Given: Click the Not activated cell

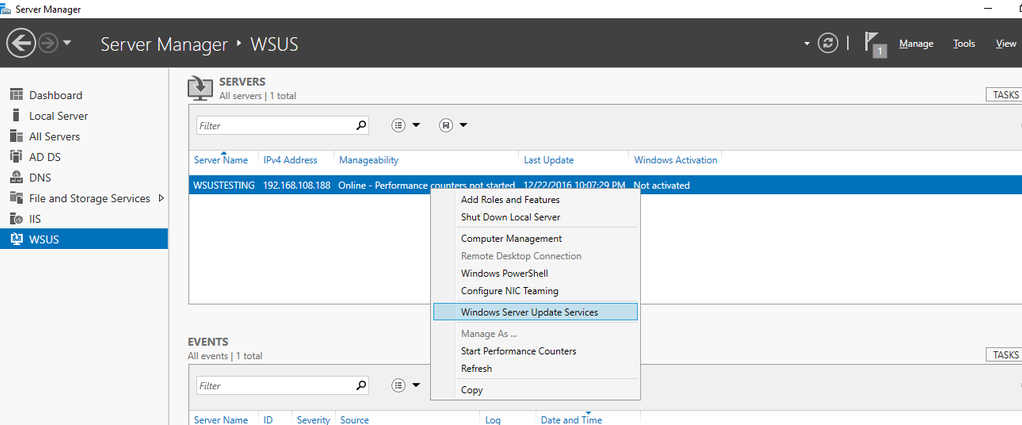Looking at the screenshot, I should point(662,185).
